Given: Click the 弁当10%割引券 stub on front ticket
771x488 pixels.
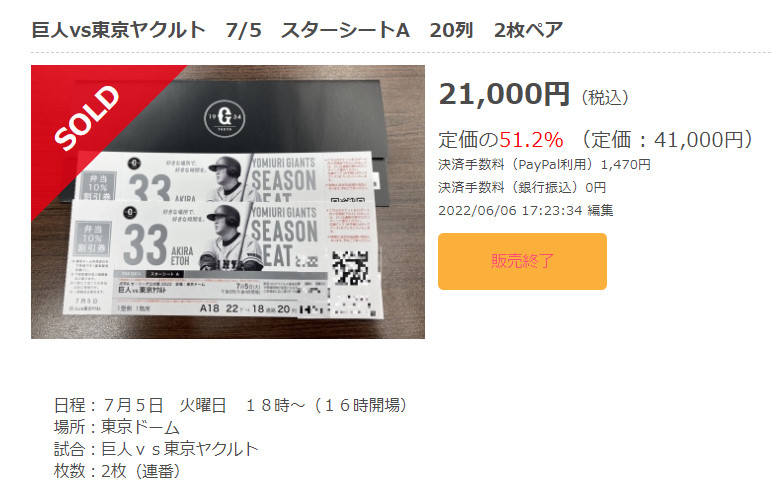Looking at the screenshot, I should pyautogui.click(x=93, y=239).
